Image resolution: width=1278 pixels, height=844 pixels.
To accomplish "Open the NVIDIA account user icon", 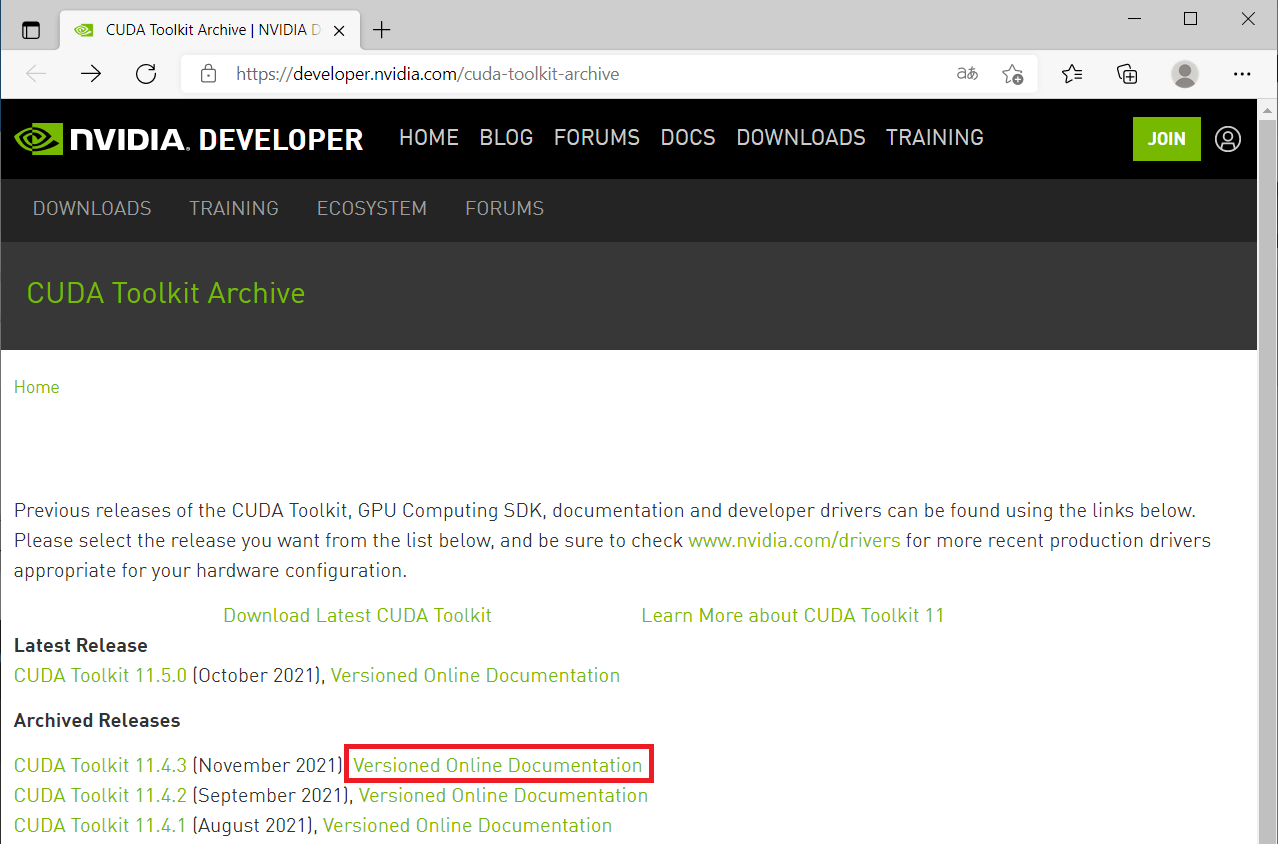I will pyautogui.click(x=1228, y=139).
